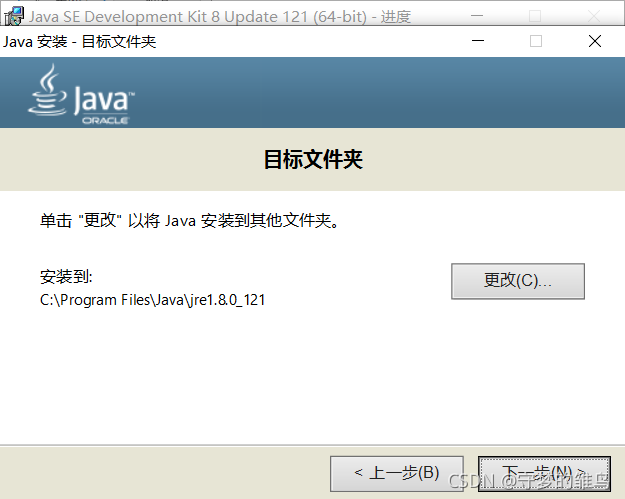Click the Java 安装 - 目标文件夹 title text

point(80,41)
